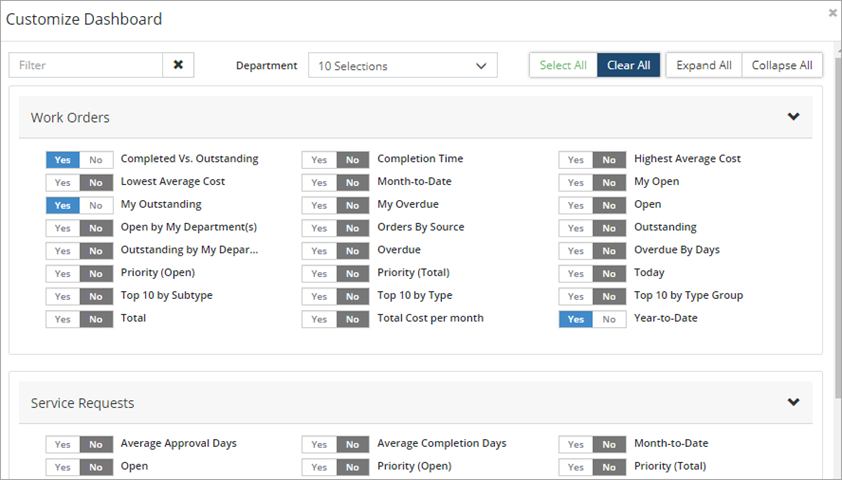Click the Expand All button

[704, 65]
